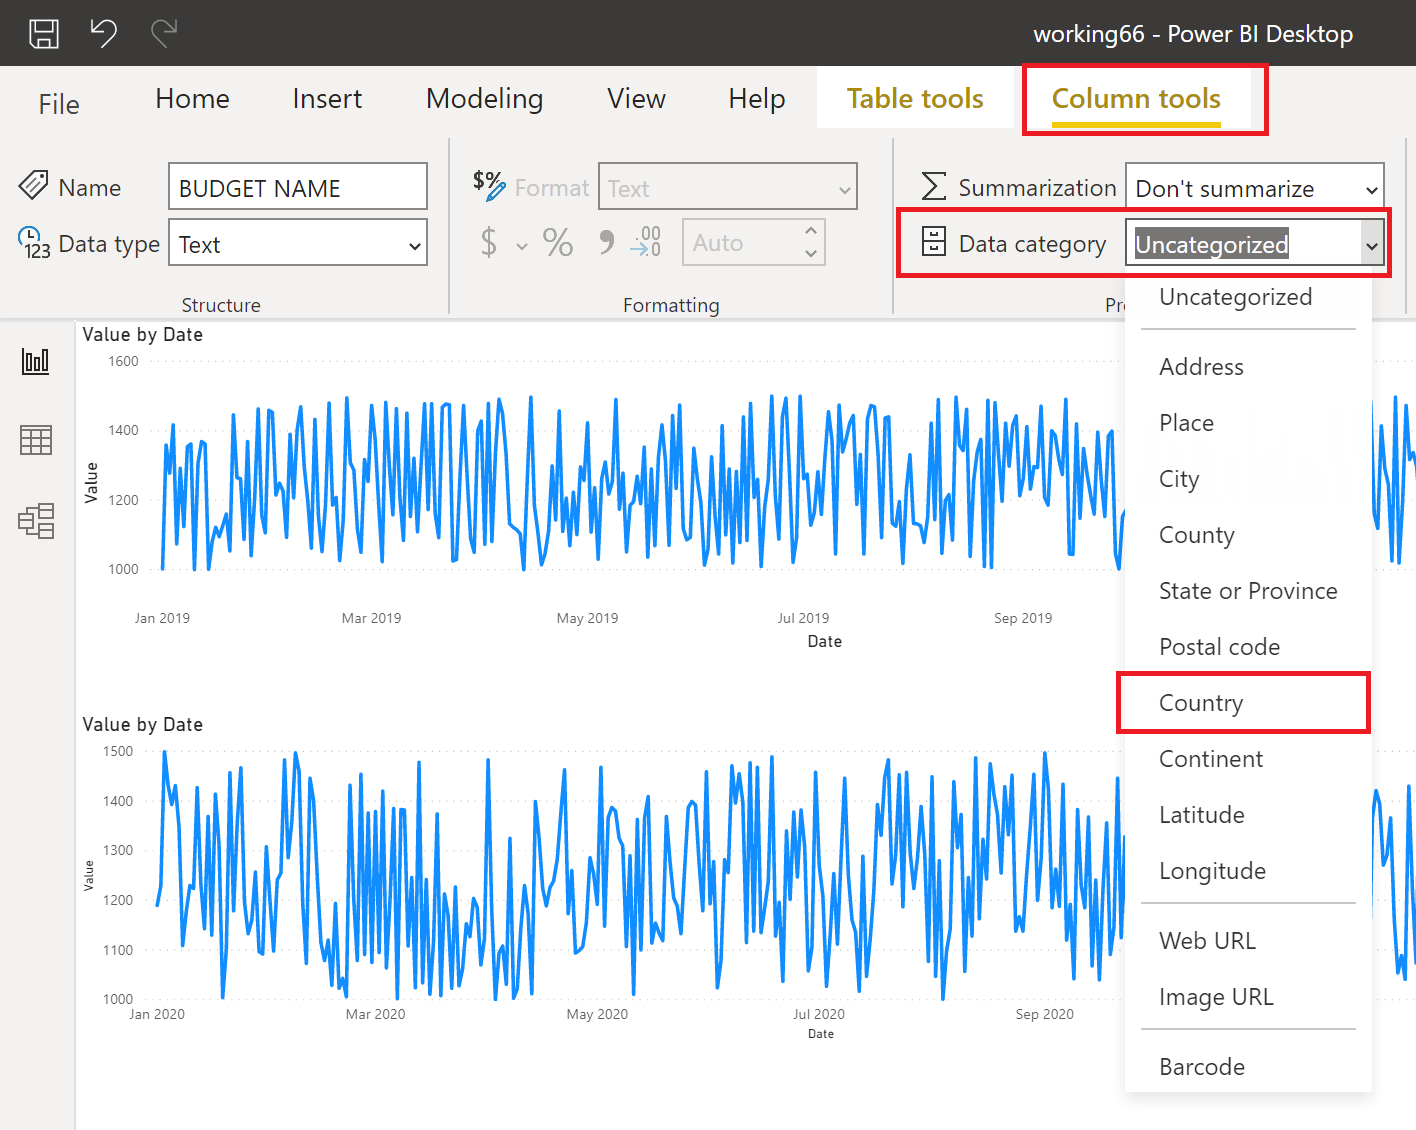Choose Country from data category list

pos(1244,703)
